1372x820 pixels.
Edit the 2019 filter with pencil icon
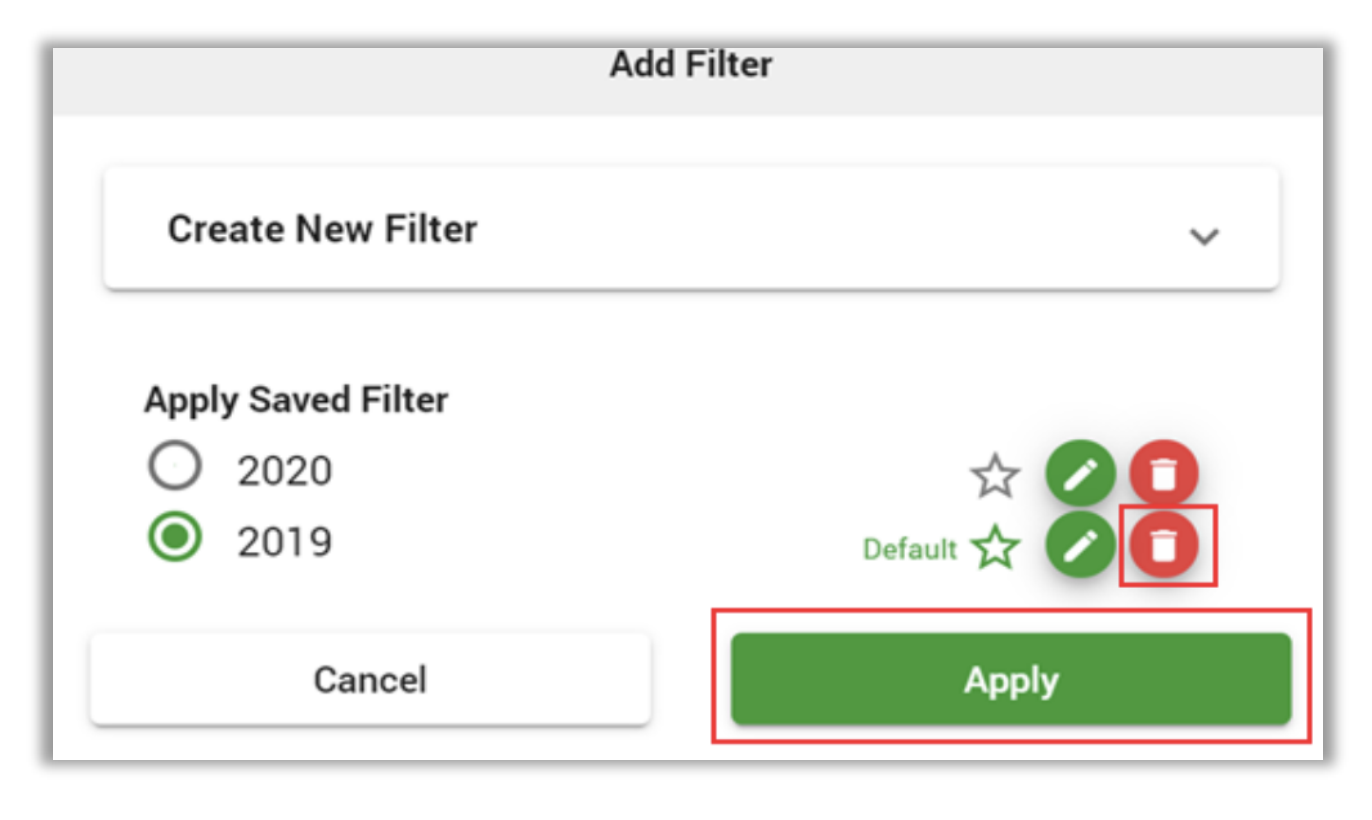click(x=1080, y=546)
